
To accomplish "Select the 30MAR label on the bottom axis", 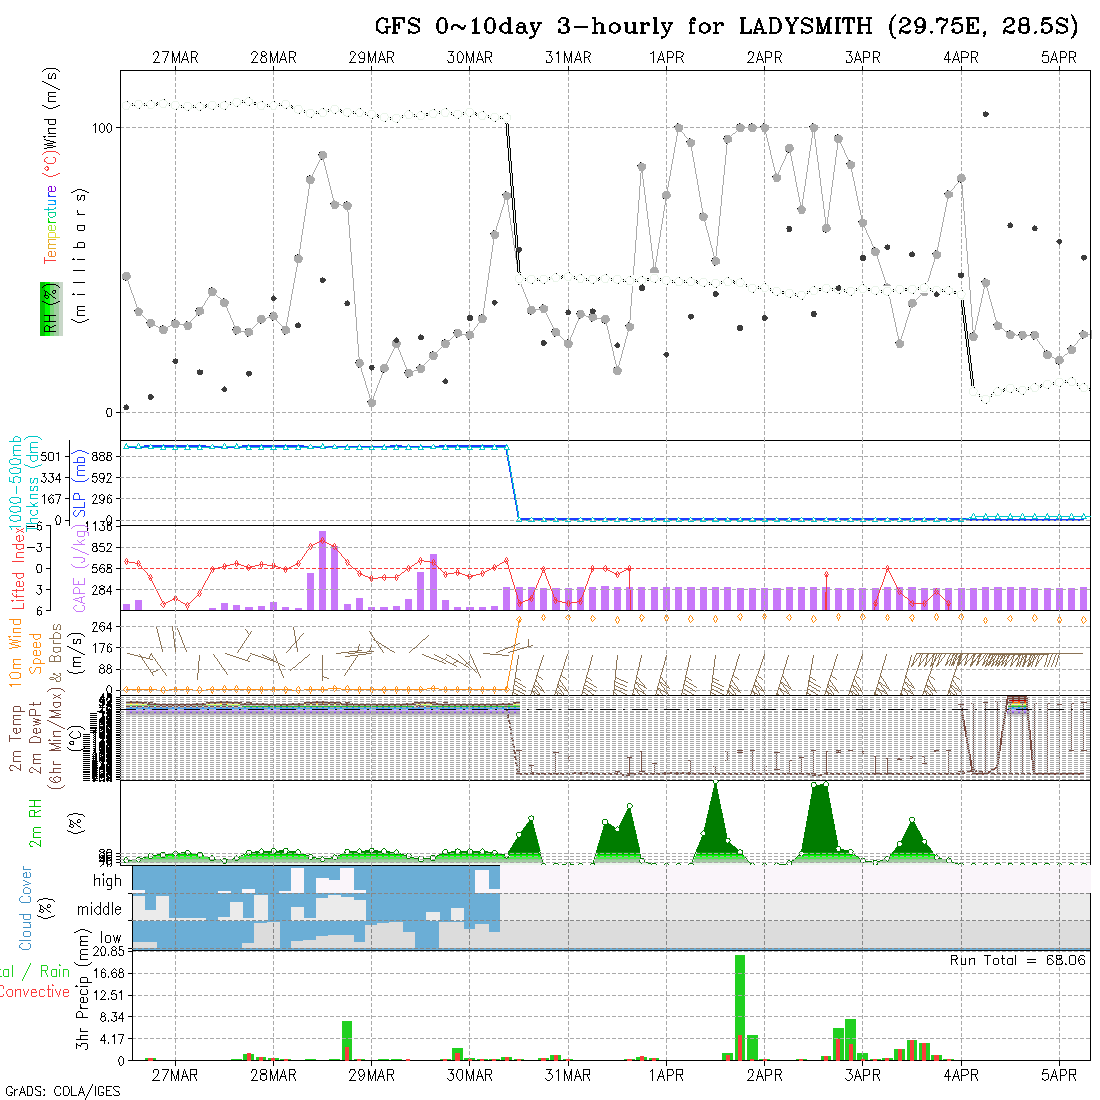I will pos(470,1075).
